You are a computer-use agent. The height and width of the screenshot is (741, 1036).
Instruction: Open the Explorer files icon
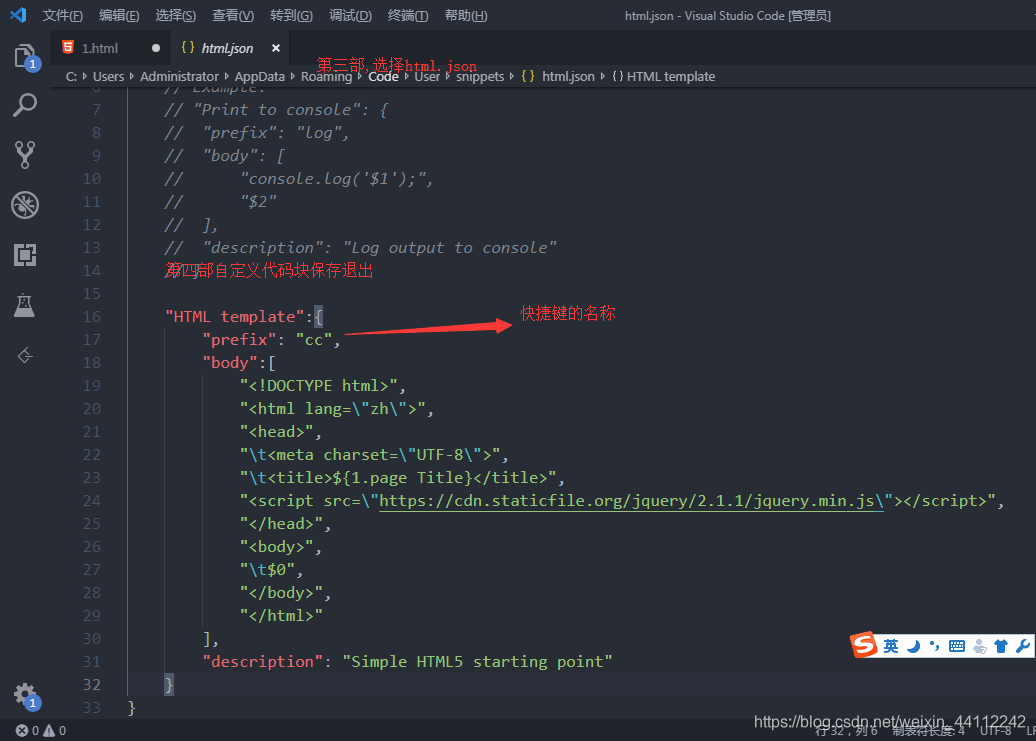(x=25, y=56)
